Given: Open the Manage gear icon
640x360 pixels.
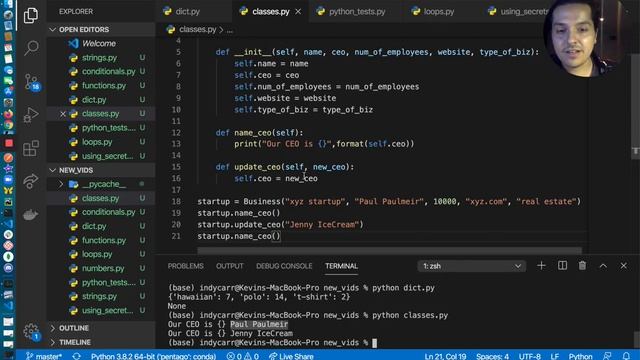Looking at the screenshot, I should [x=31, y=331].
